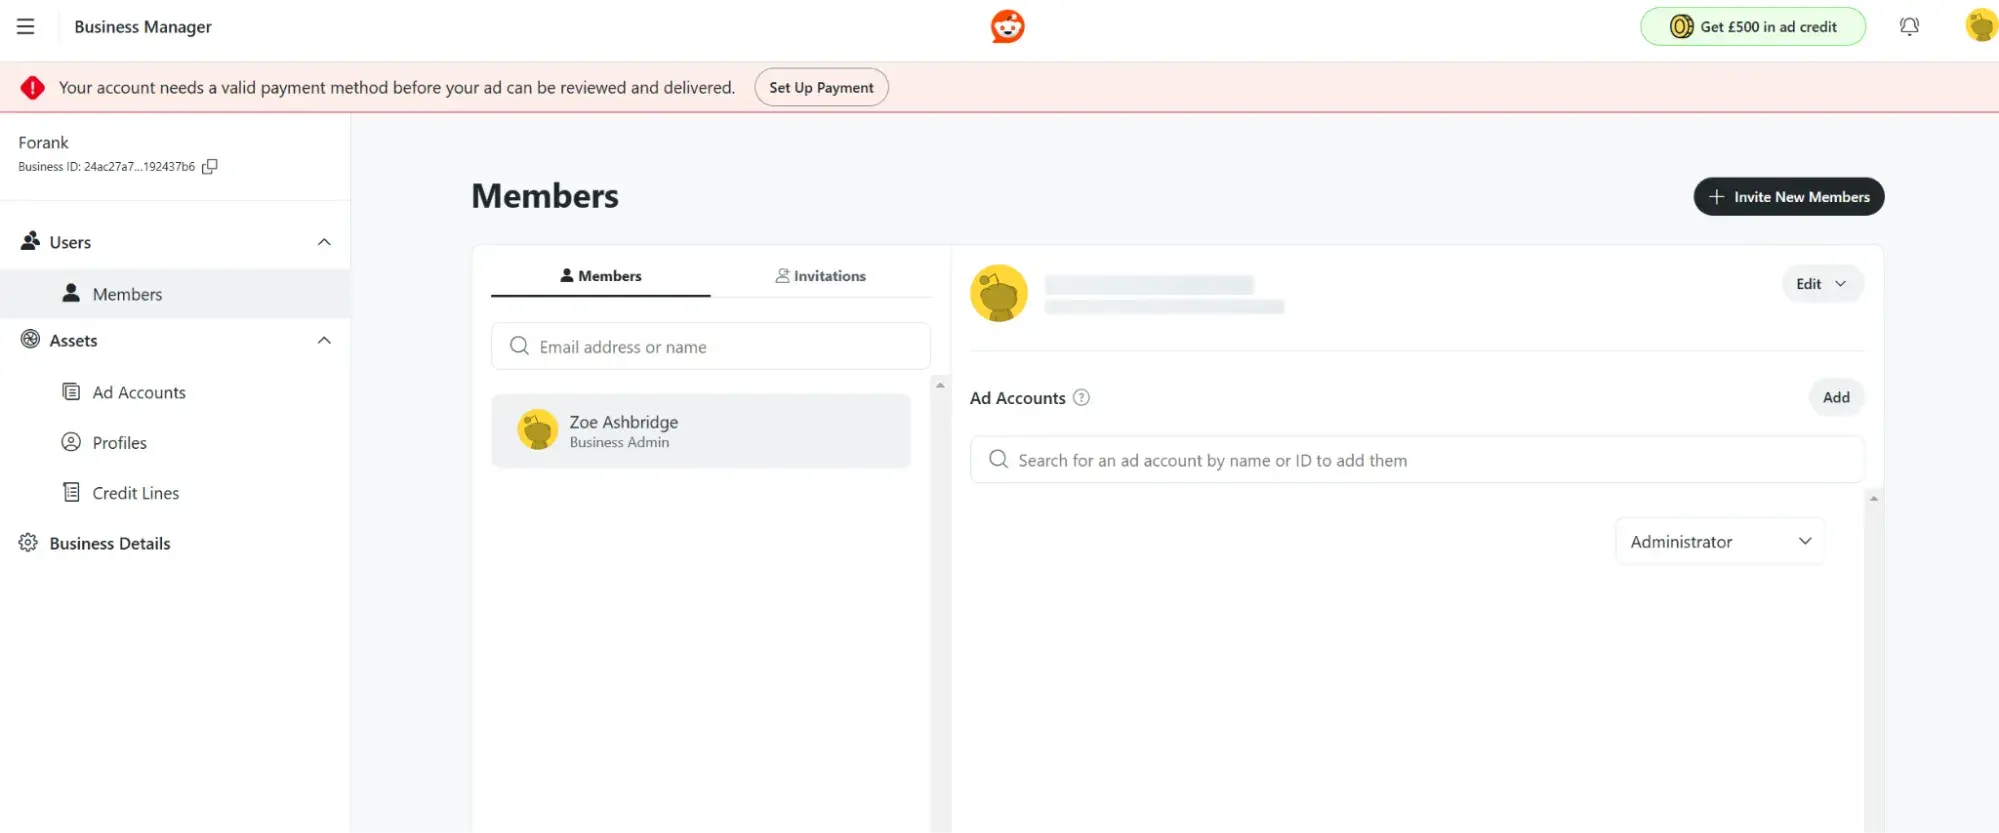Click the Assets icon in sidebar
1999x833 pixels.
31,340
